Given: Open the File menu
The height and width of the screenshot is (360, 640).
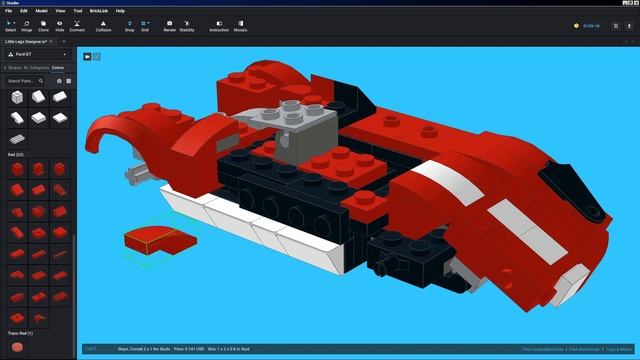Looking at the screenshot, I should [x=9, y=11].
